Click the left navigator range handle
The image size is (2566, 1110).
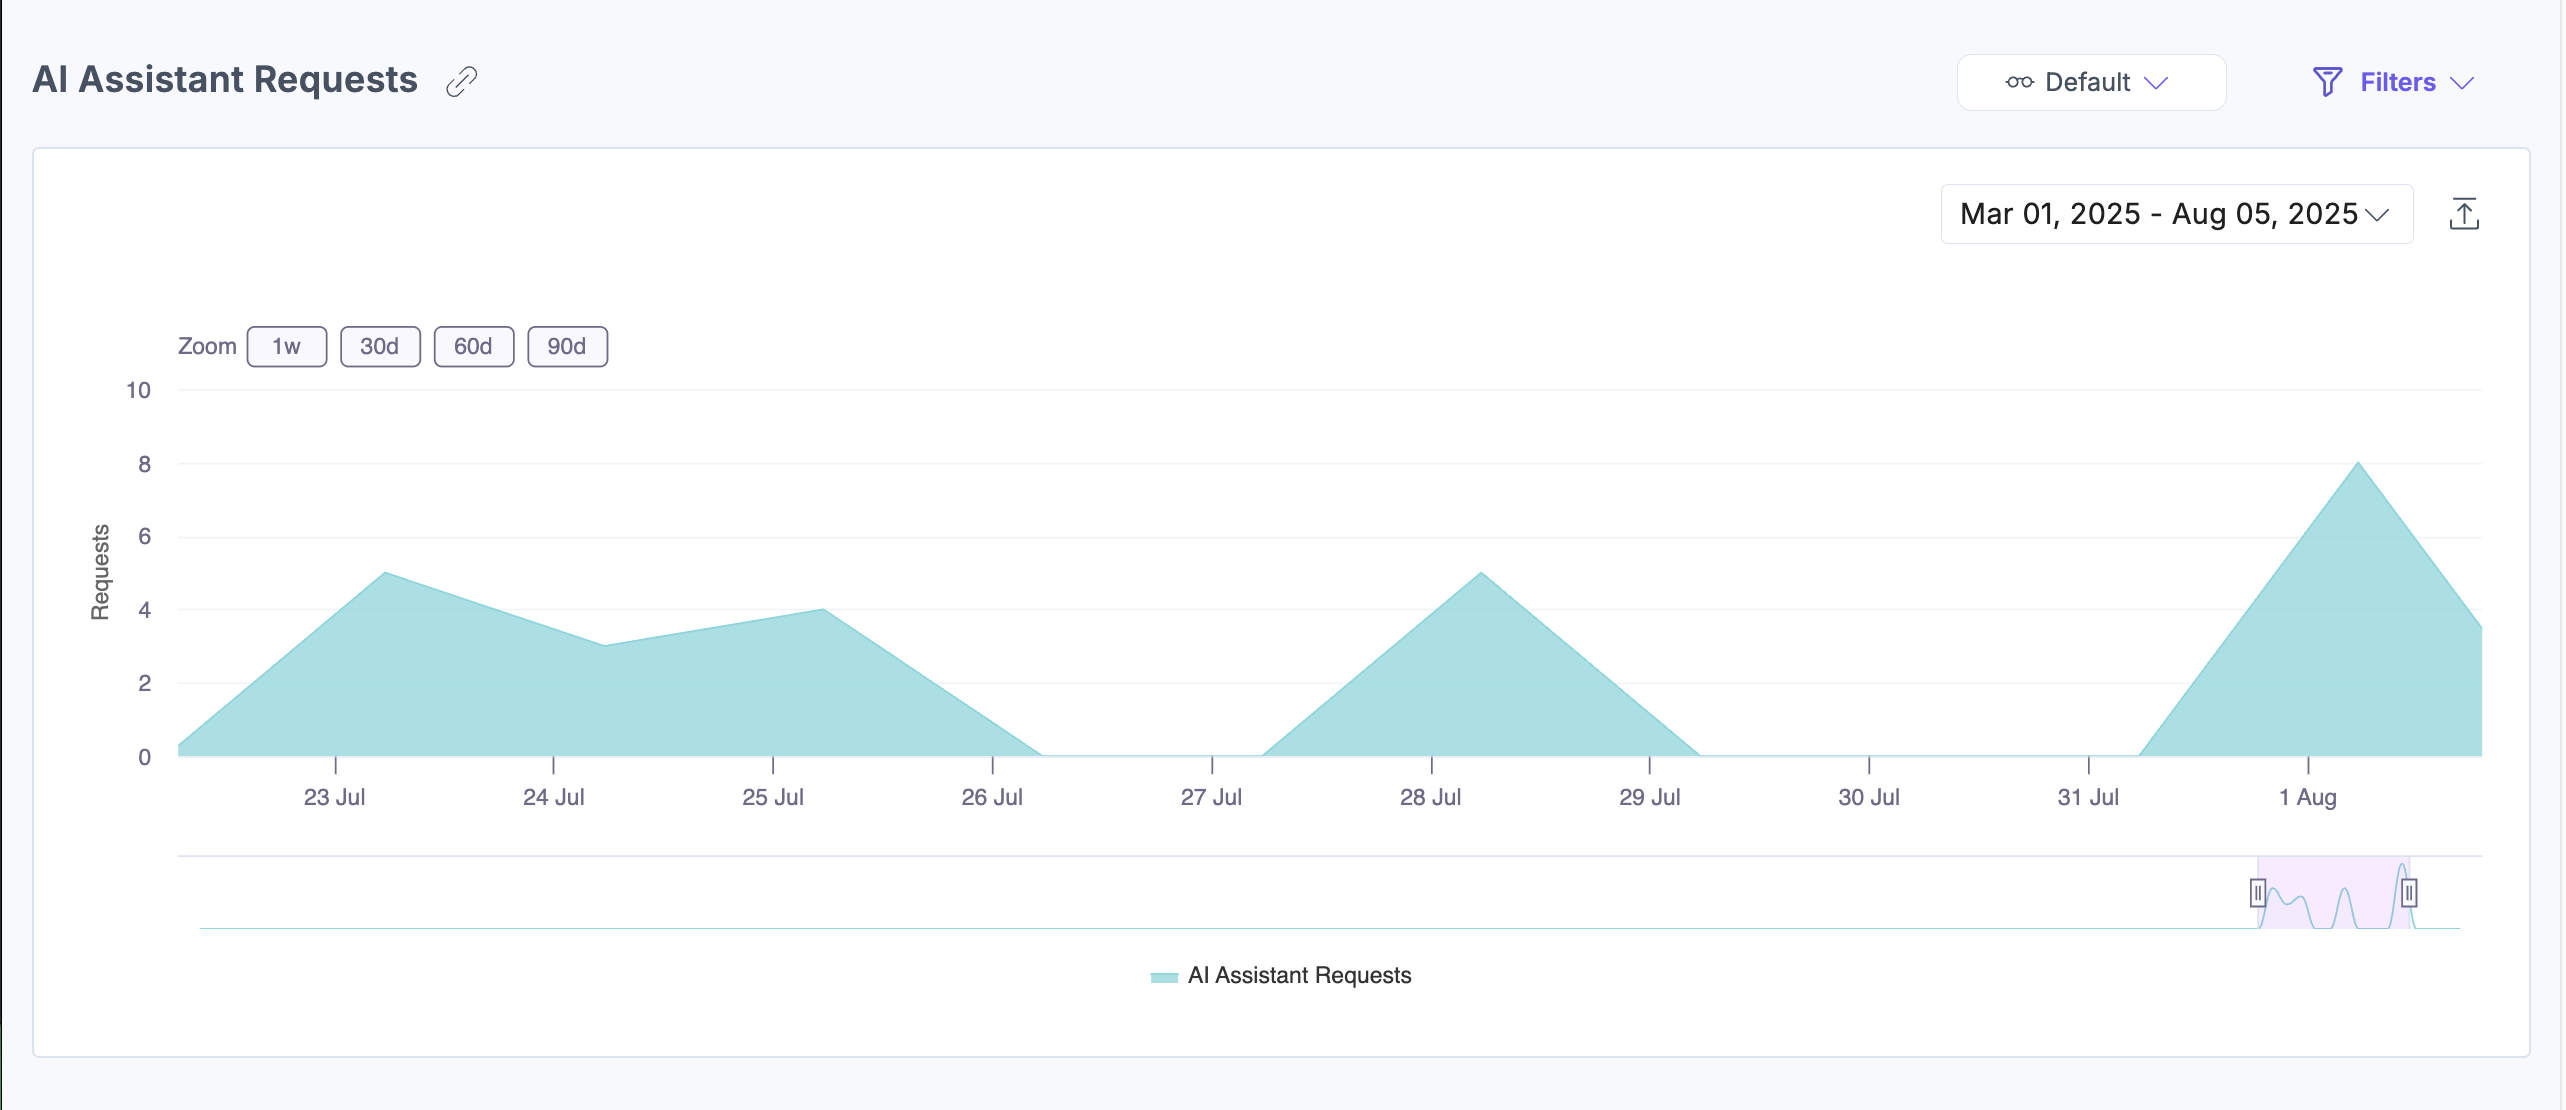[2257, 892]
